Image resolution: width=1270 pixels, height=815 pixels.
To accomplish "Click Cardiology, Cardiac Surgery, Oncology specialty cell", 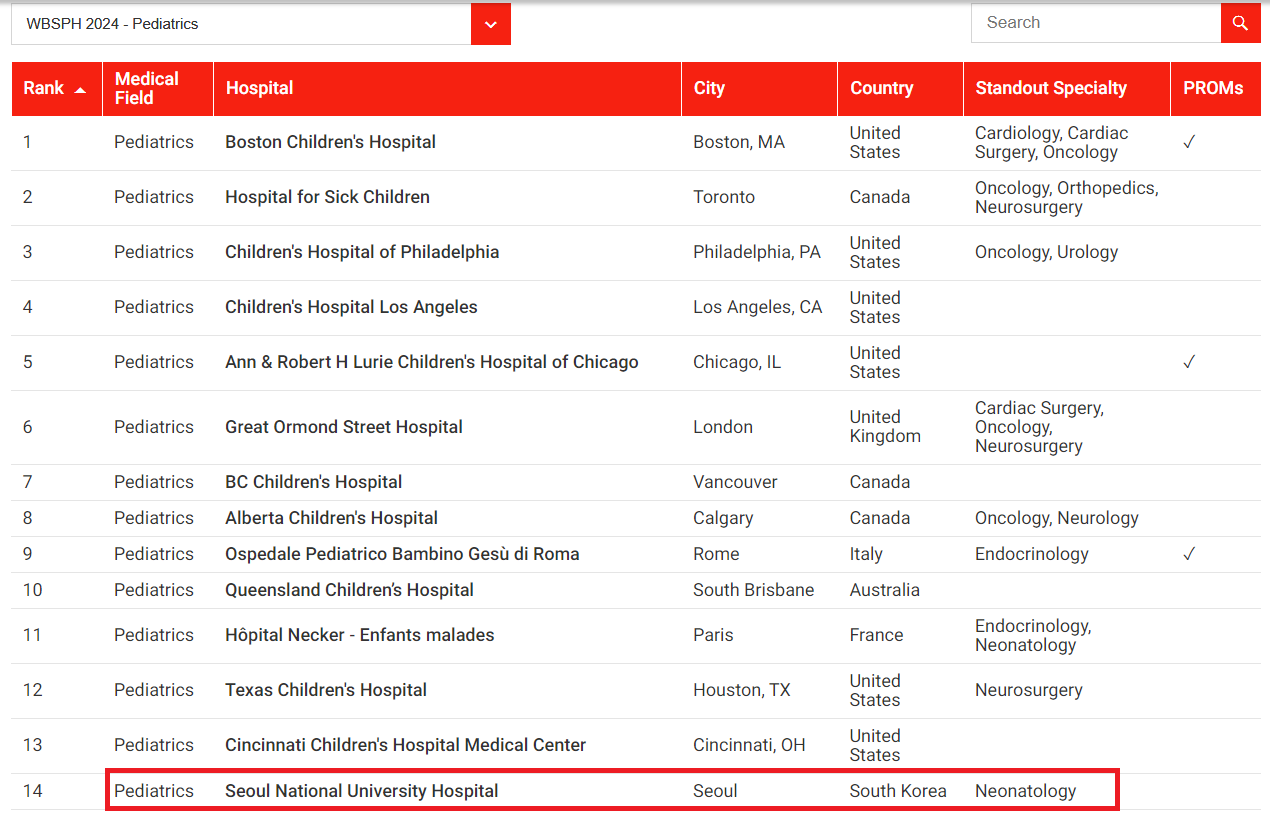I will (x=1051, y=142).
